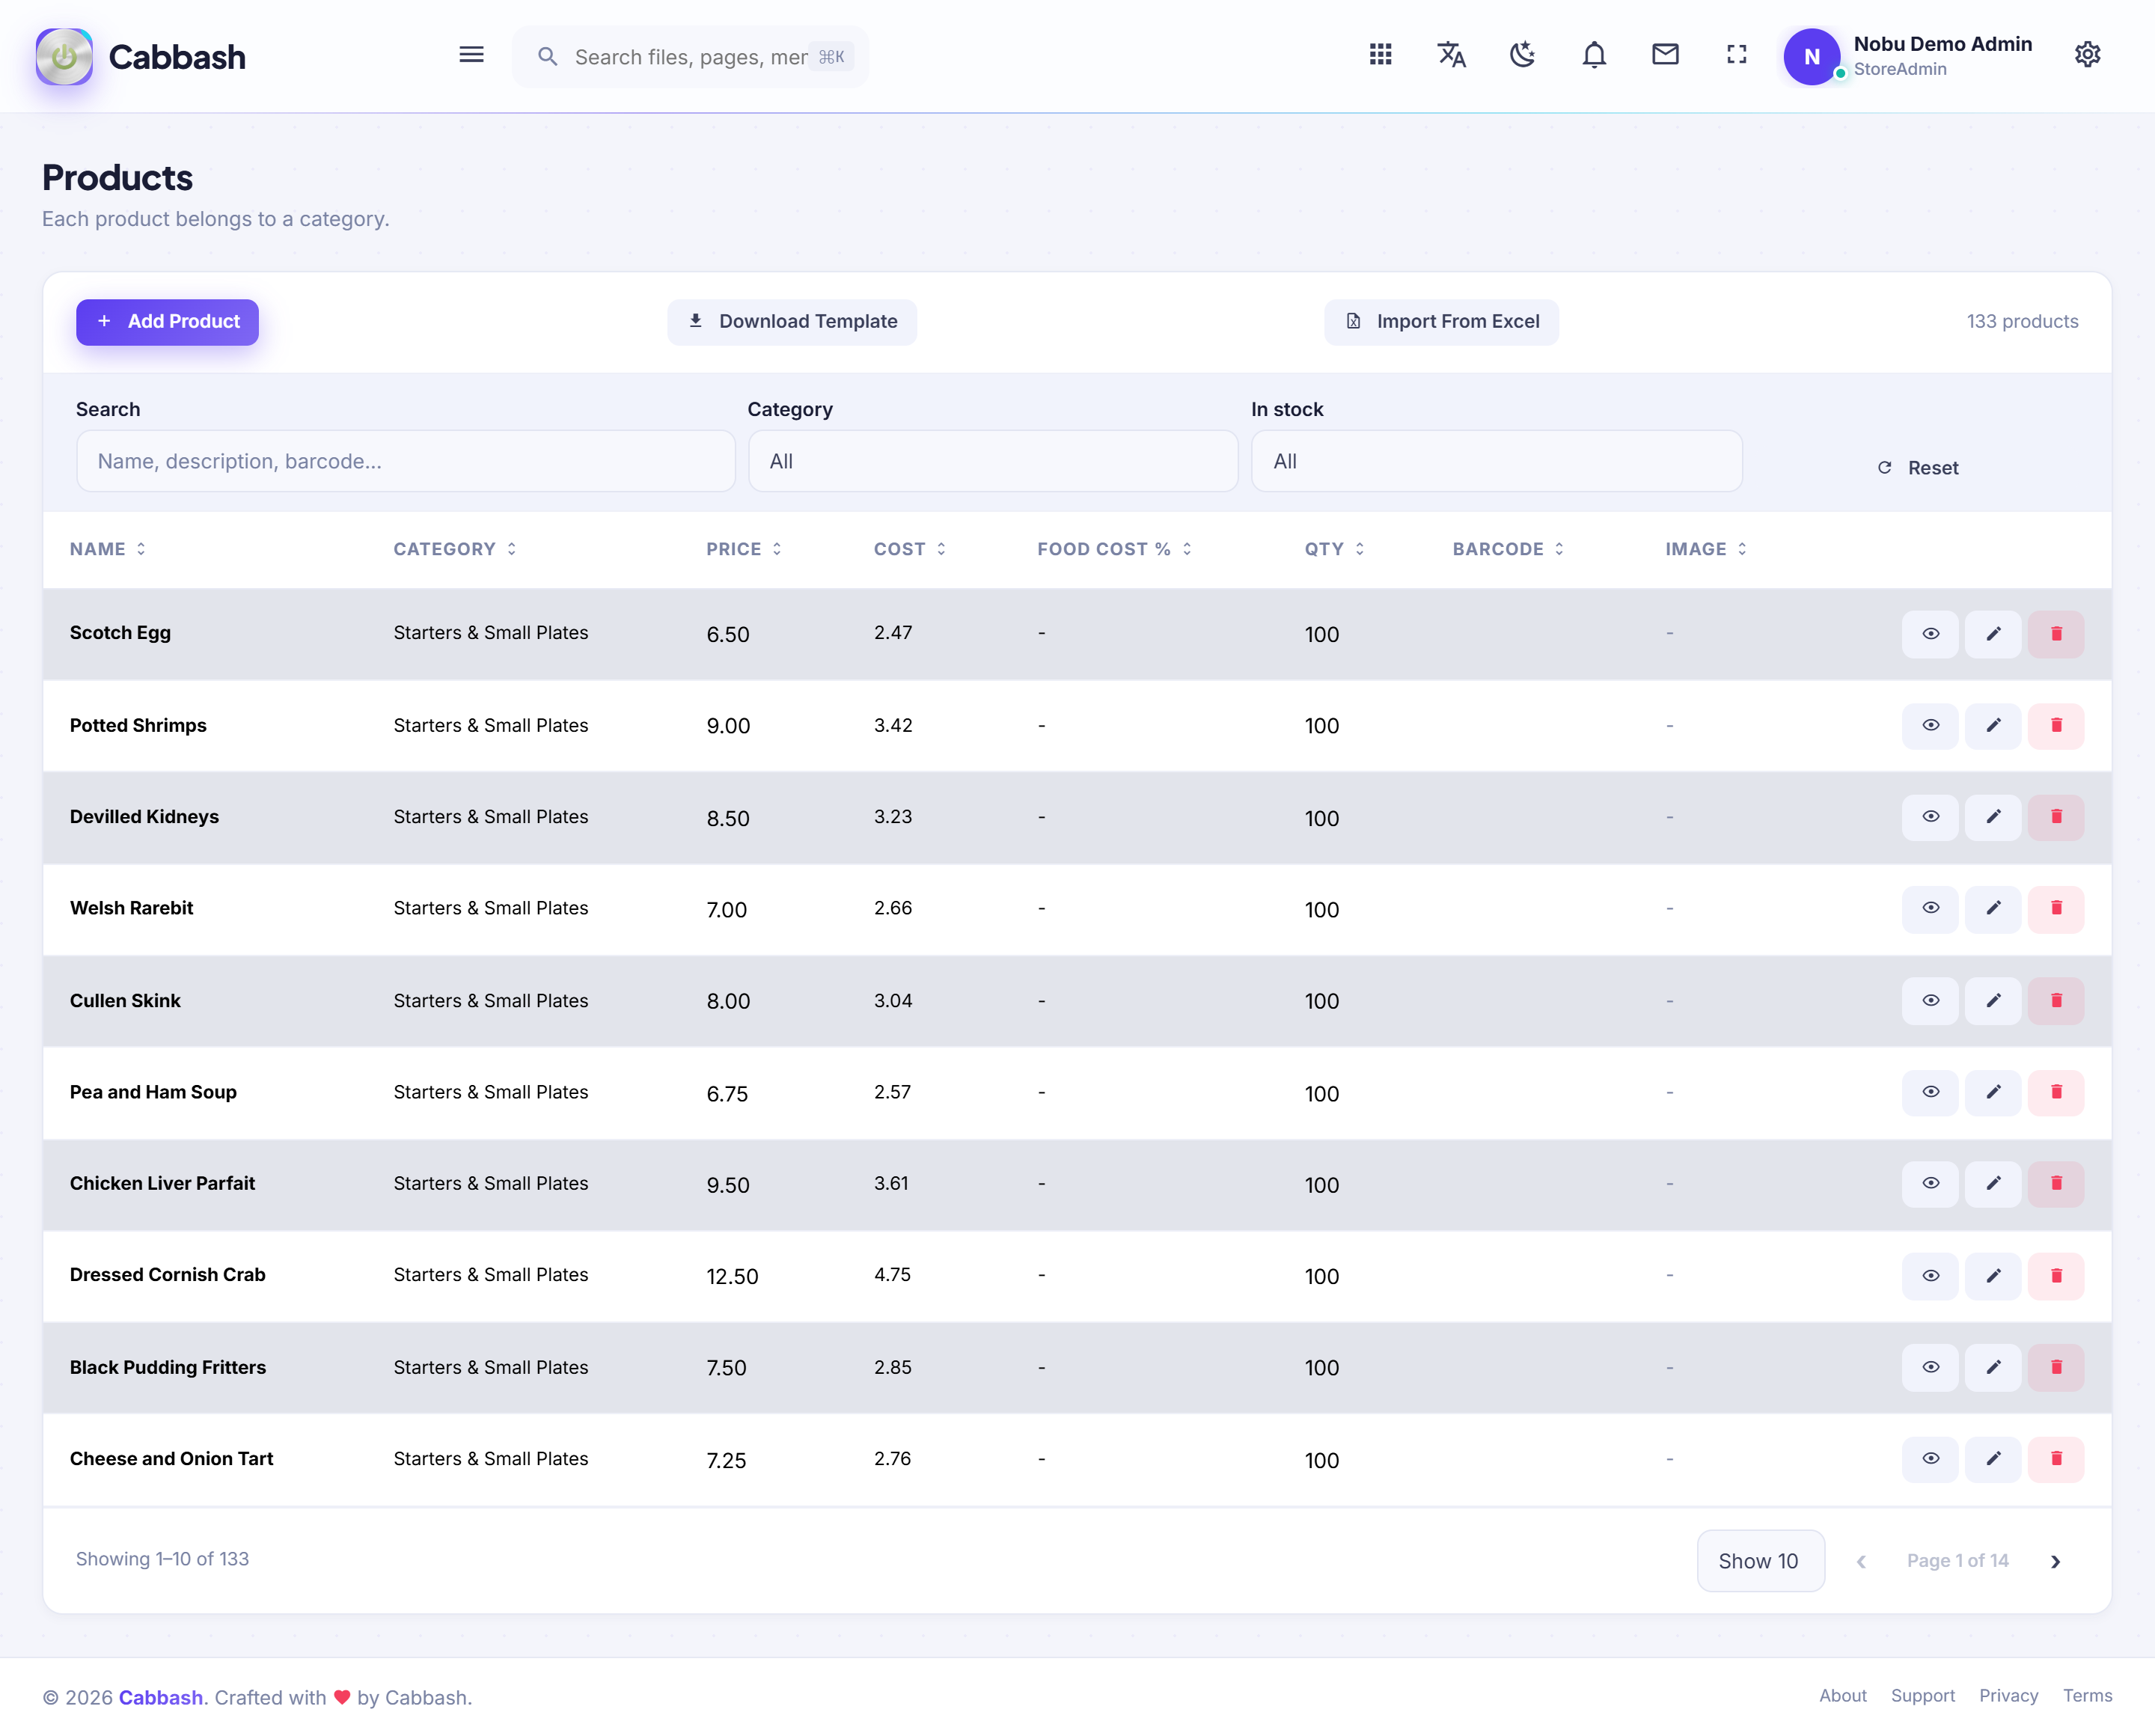Screen dimensions: 2155x1736
Task: Reset the product filters
Action: [1918, 468]
